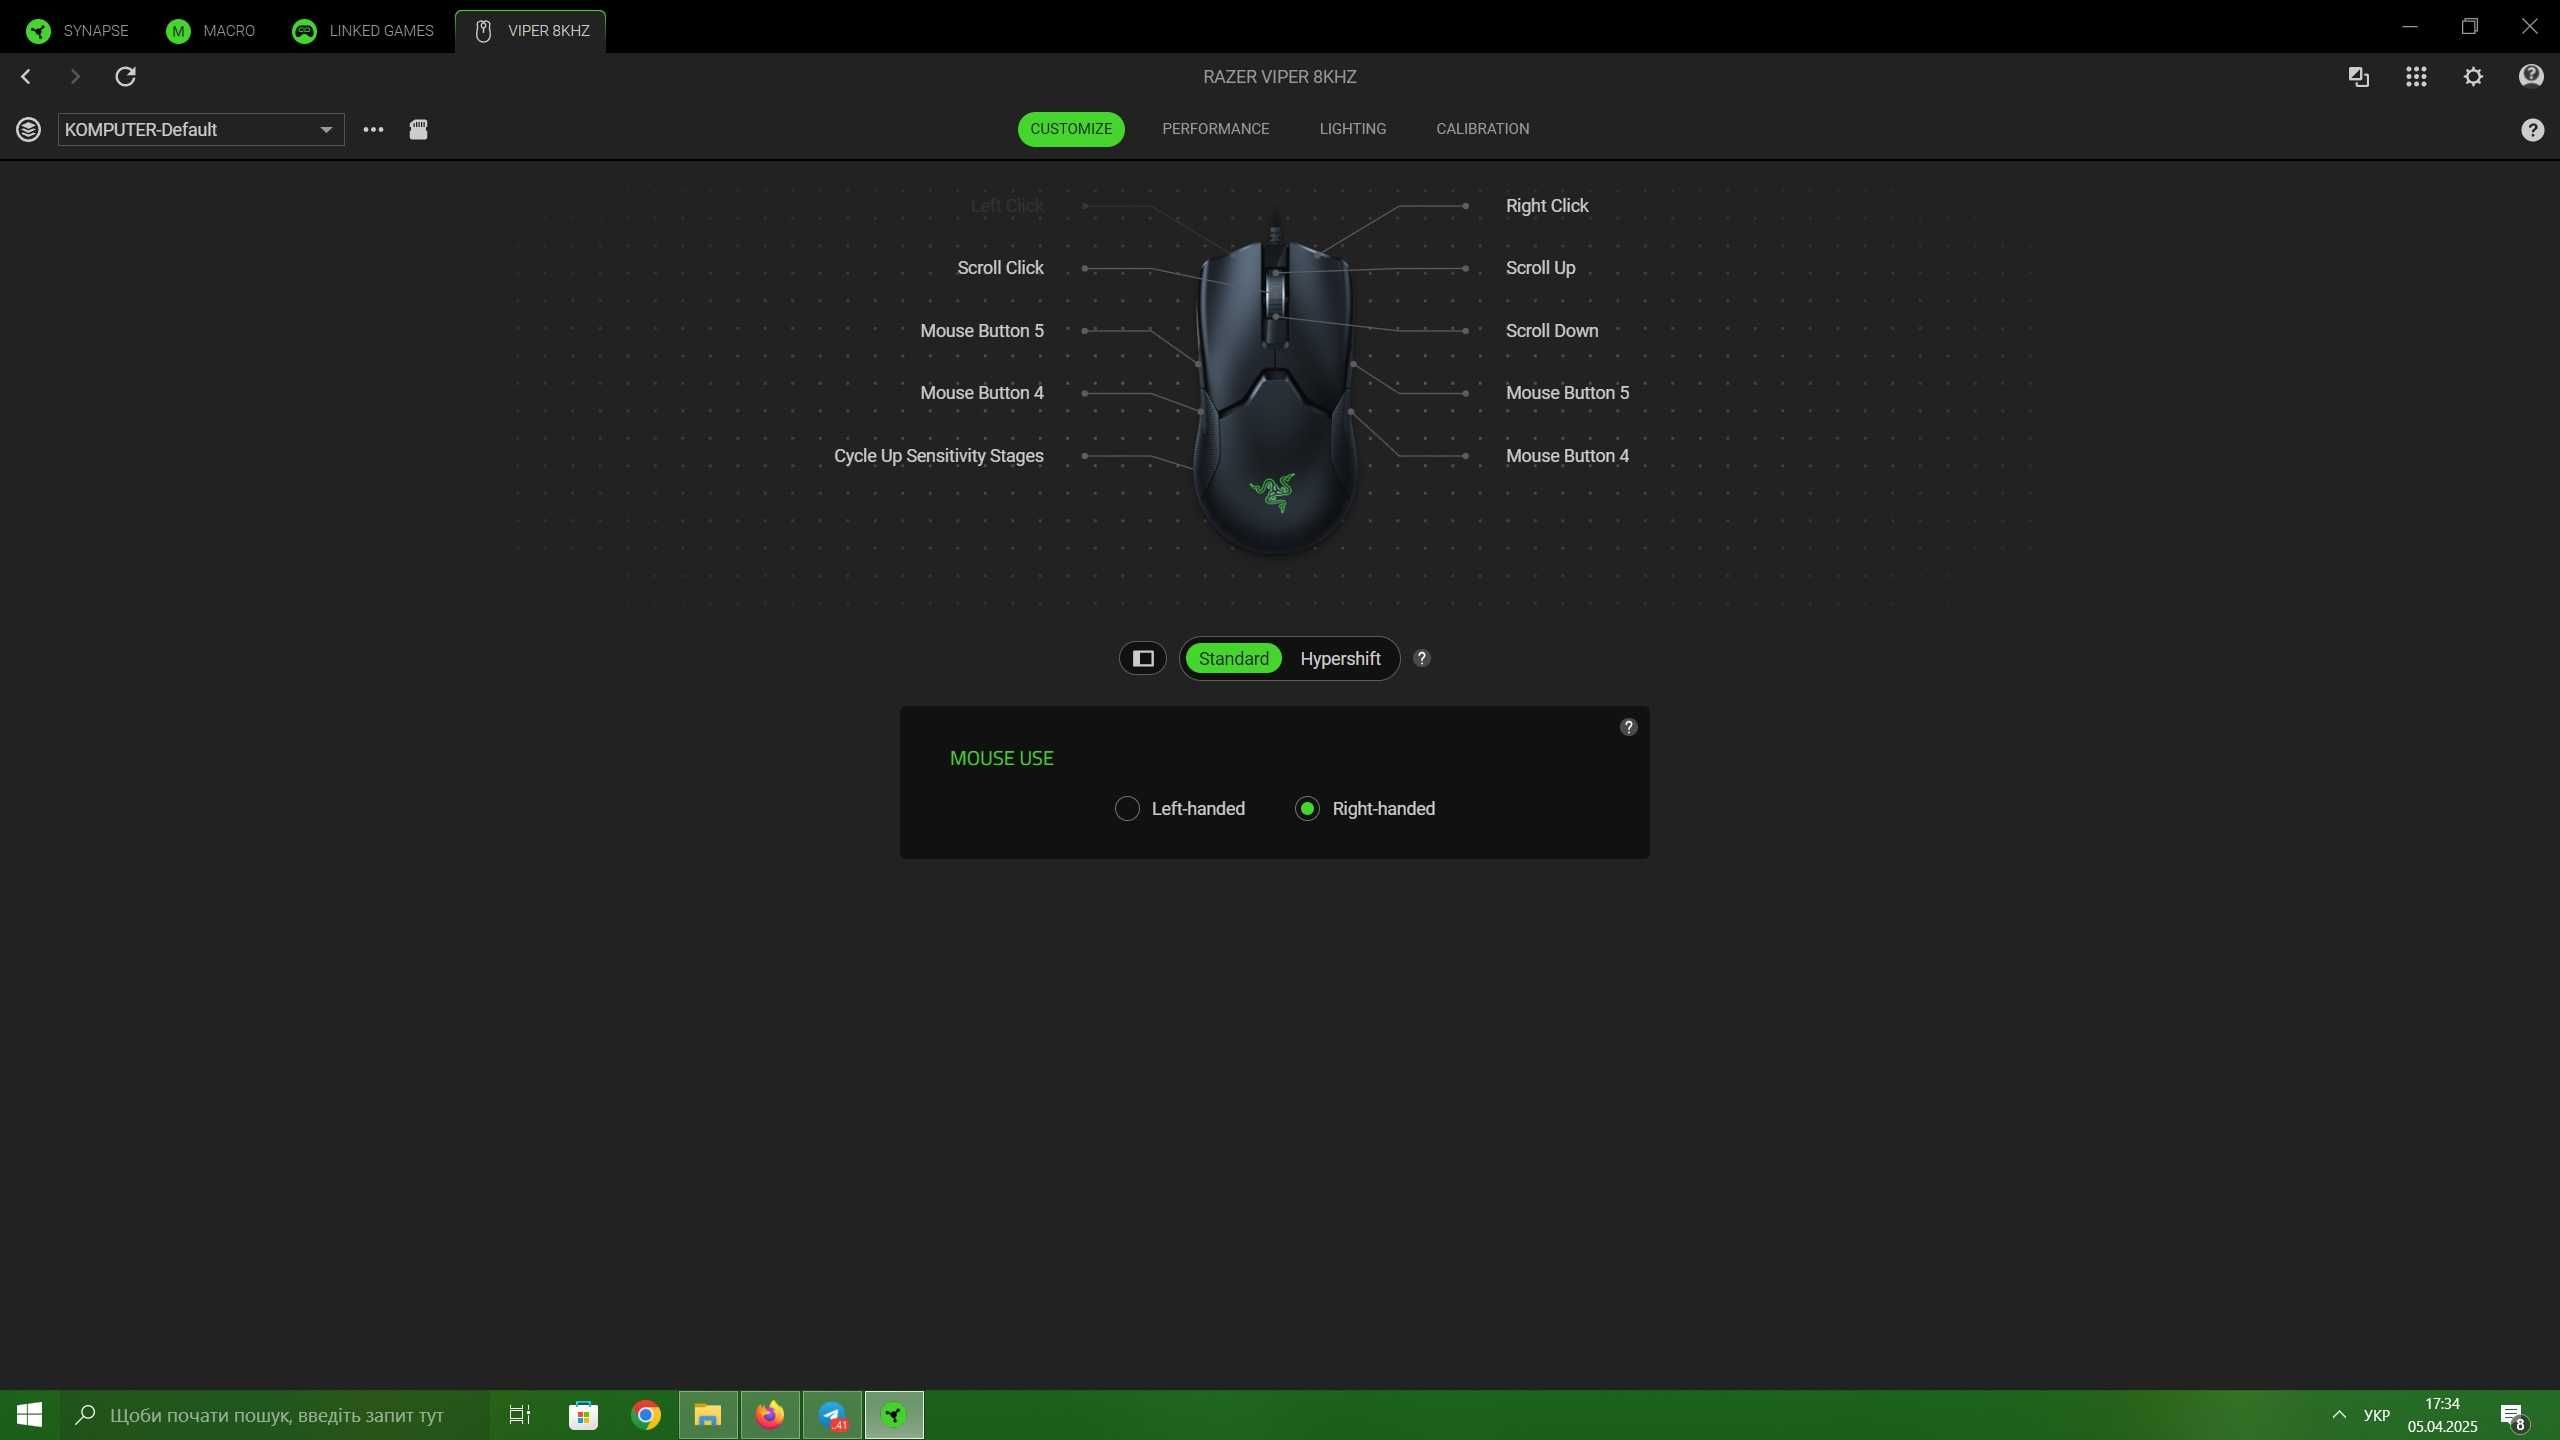Open the Customize page help icon

2532,129
